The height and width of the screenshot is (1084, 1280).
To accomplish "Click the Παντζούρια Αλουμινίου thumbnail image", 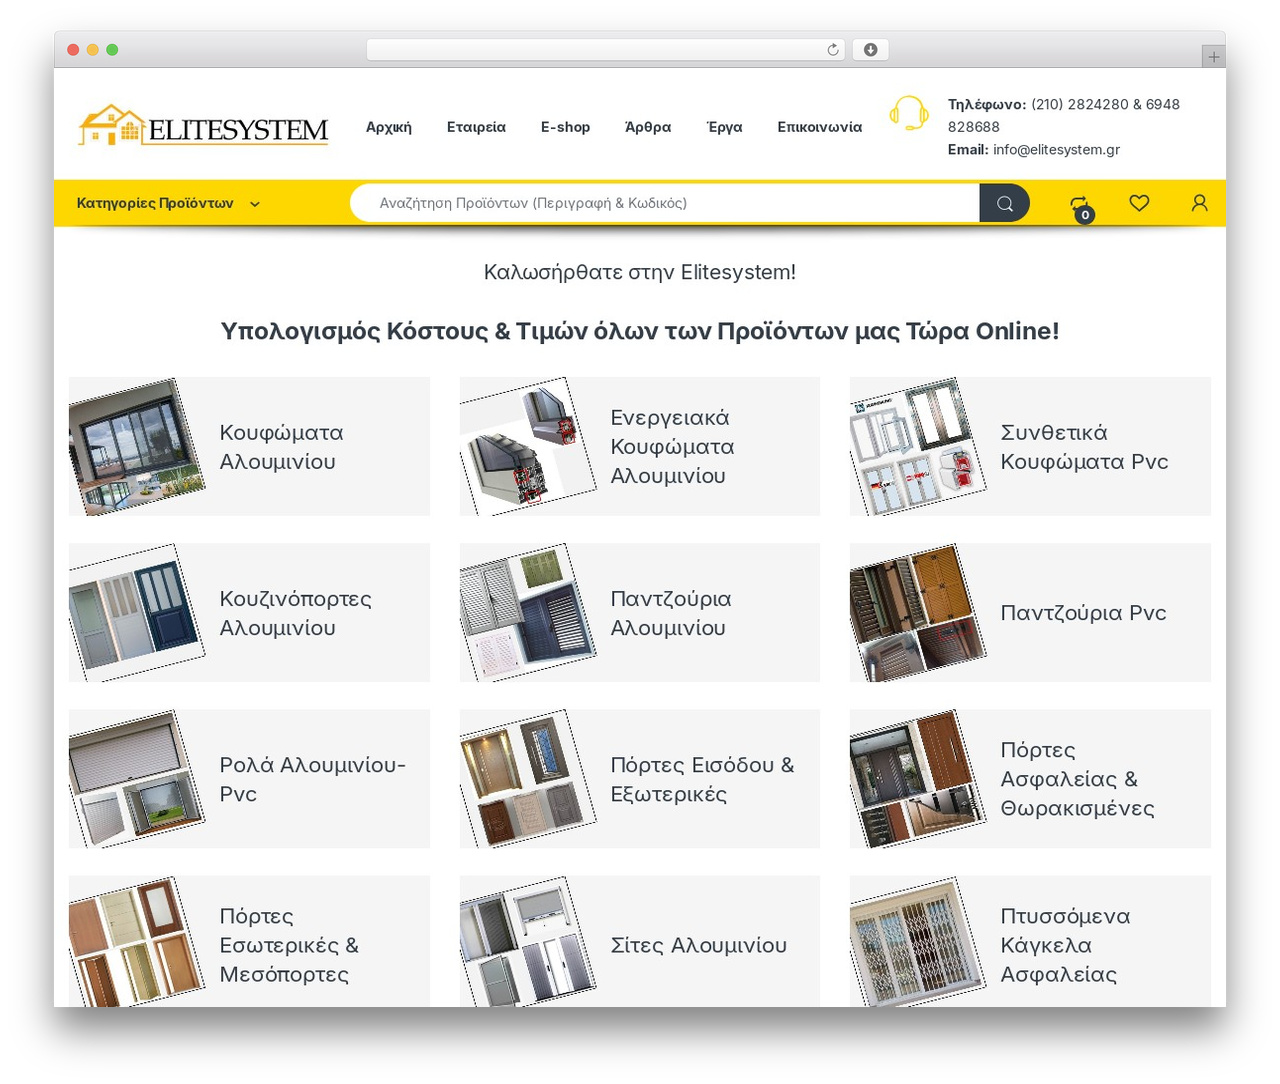I will [528, 613].
